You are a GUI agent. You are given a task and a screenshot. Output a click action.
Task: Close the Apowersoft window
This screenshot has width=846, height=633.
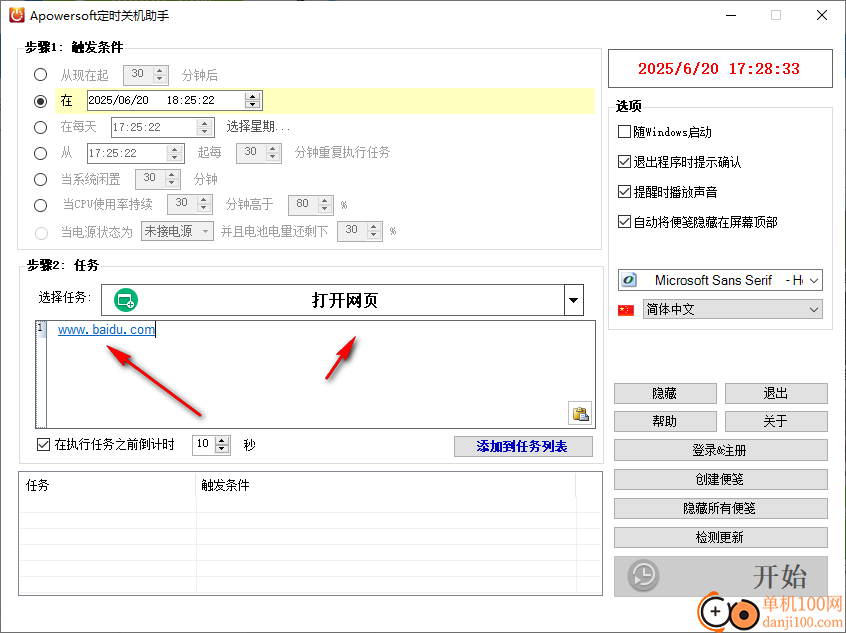pyautogui.click(x=822, y=15)
